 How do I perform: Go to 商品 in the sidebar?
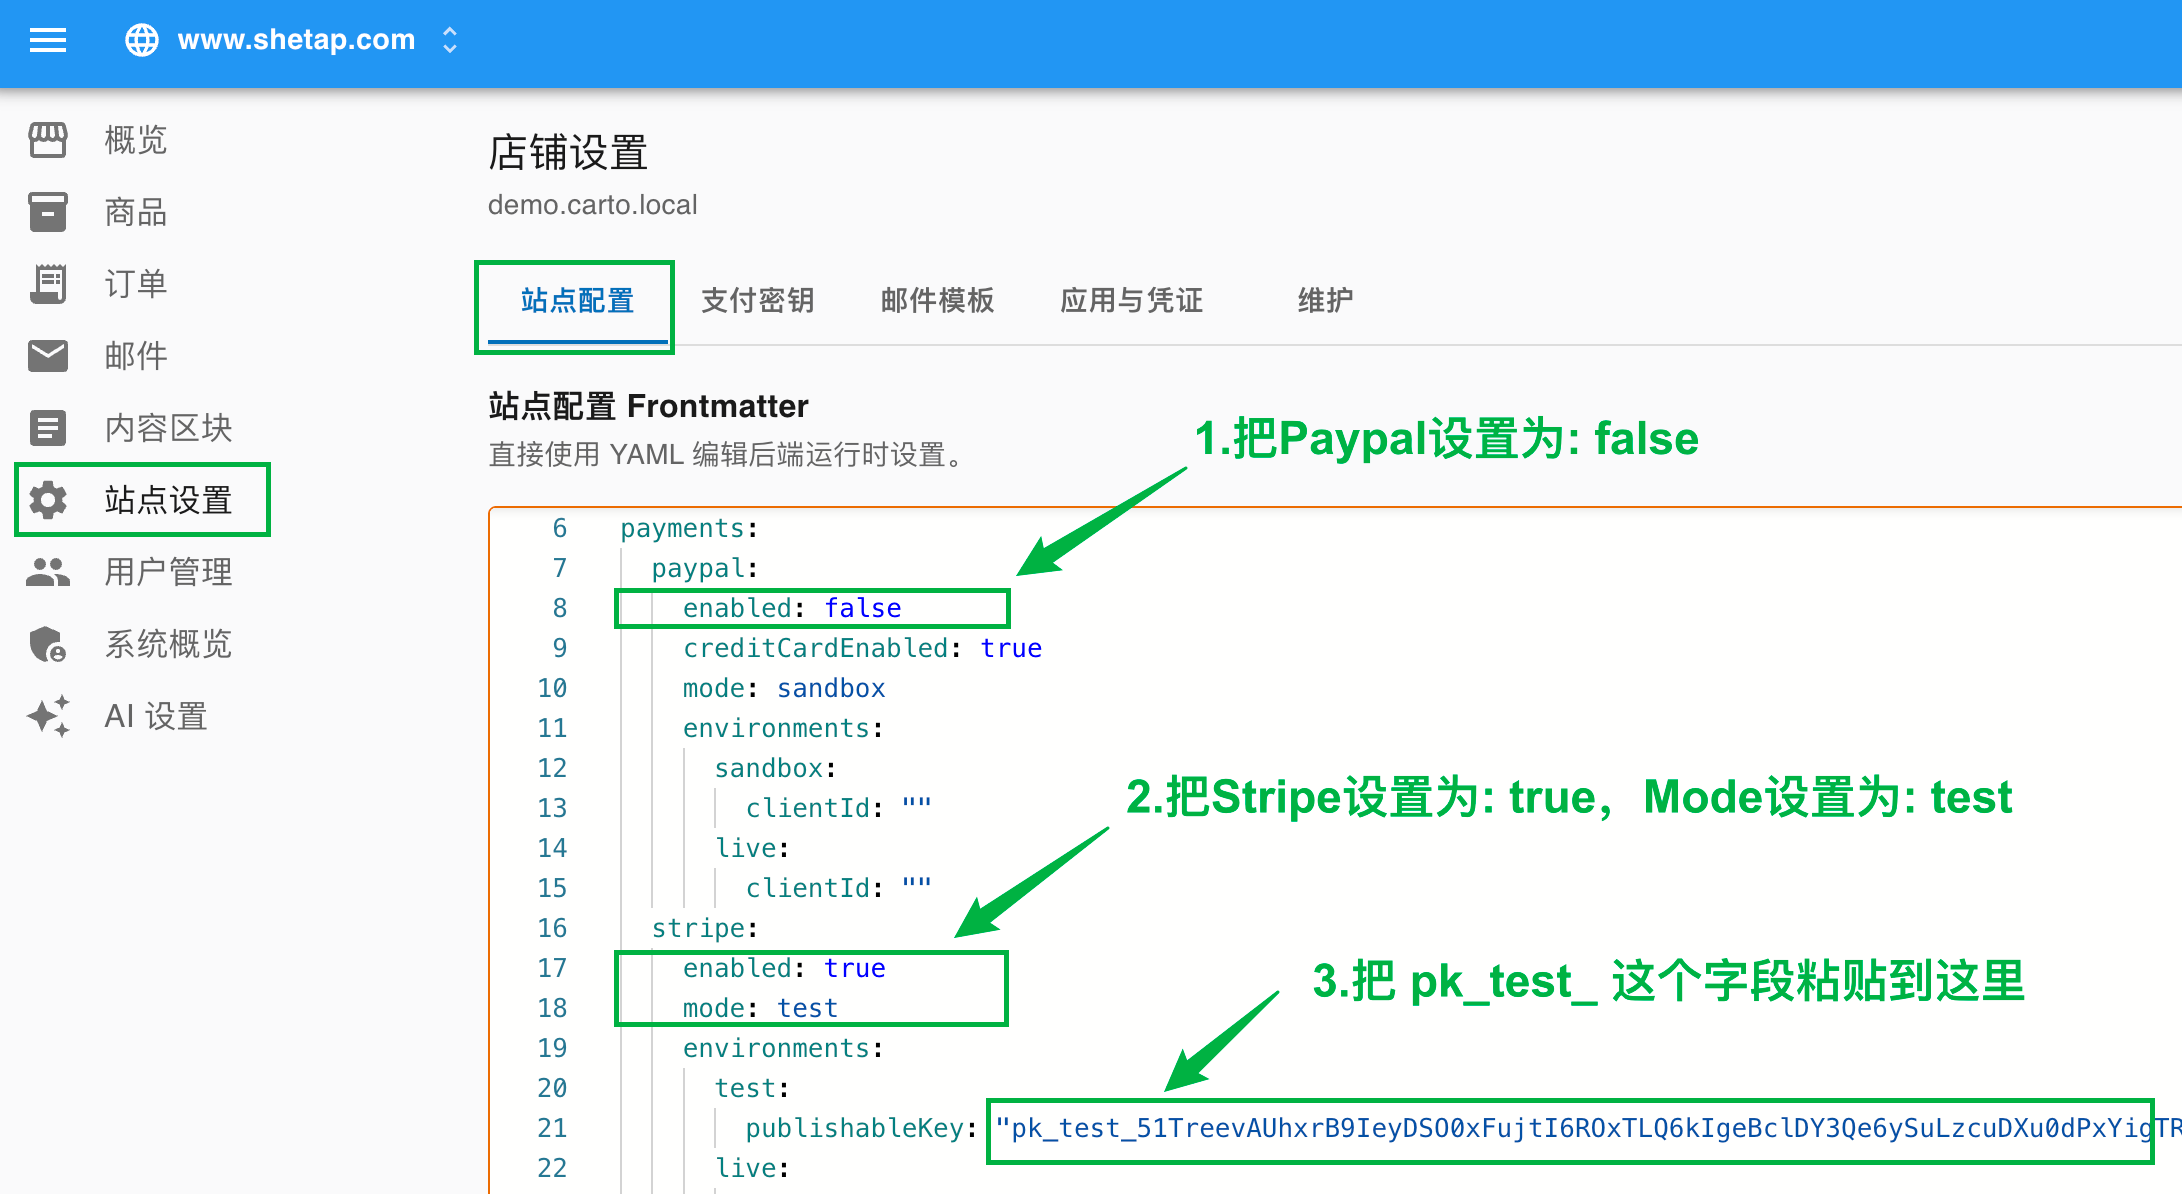pos(136,212)
